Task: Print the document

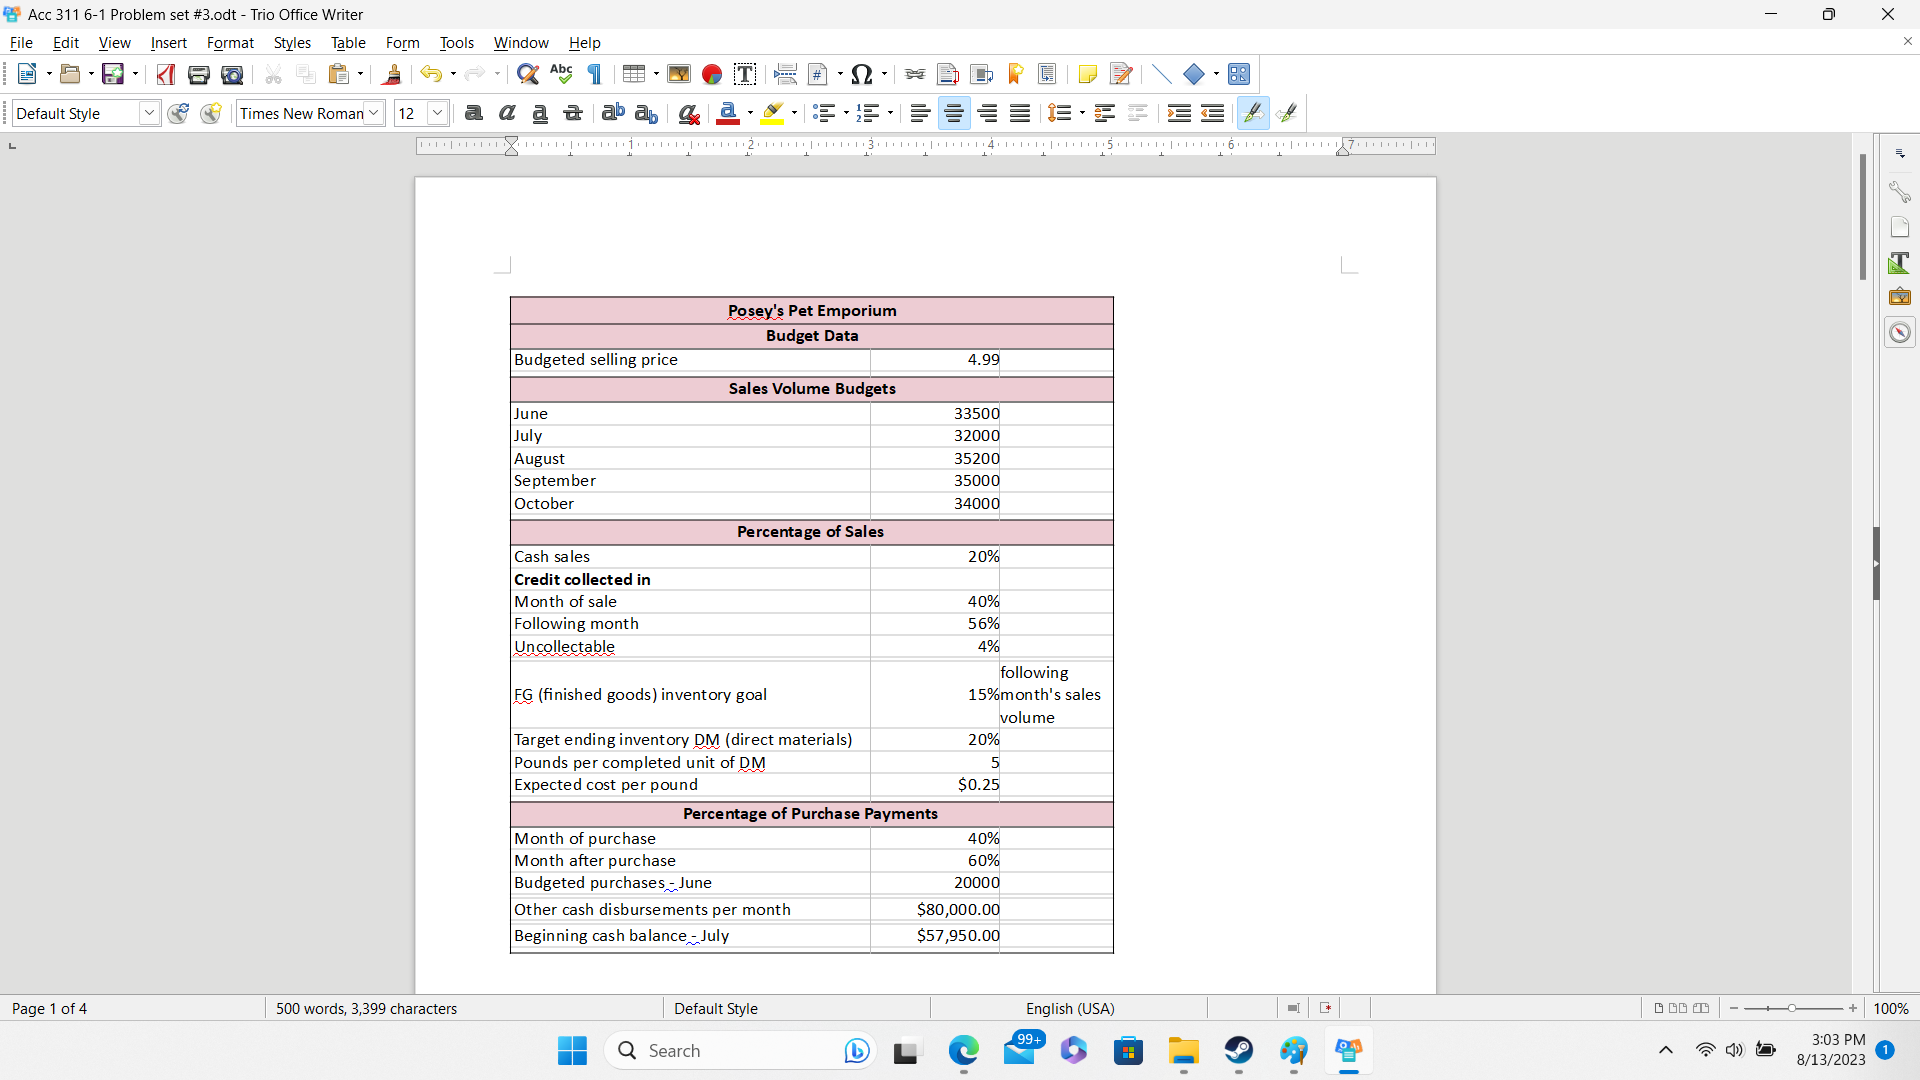Action: pos(199,74)
